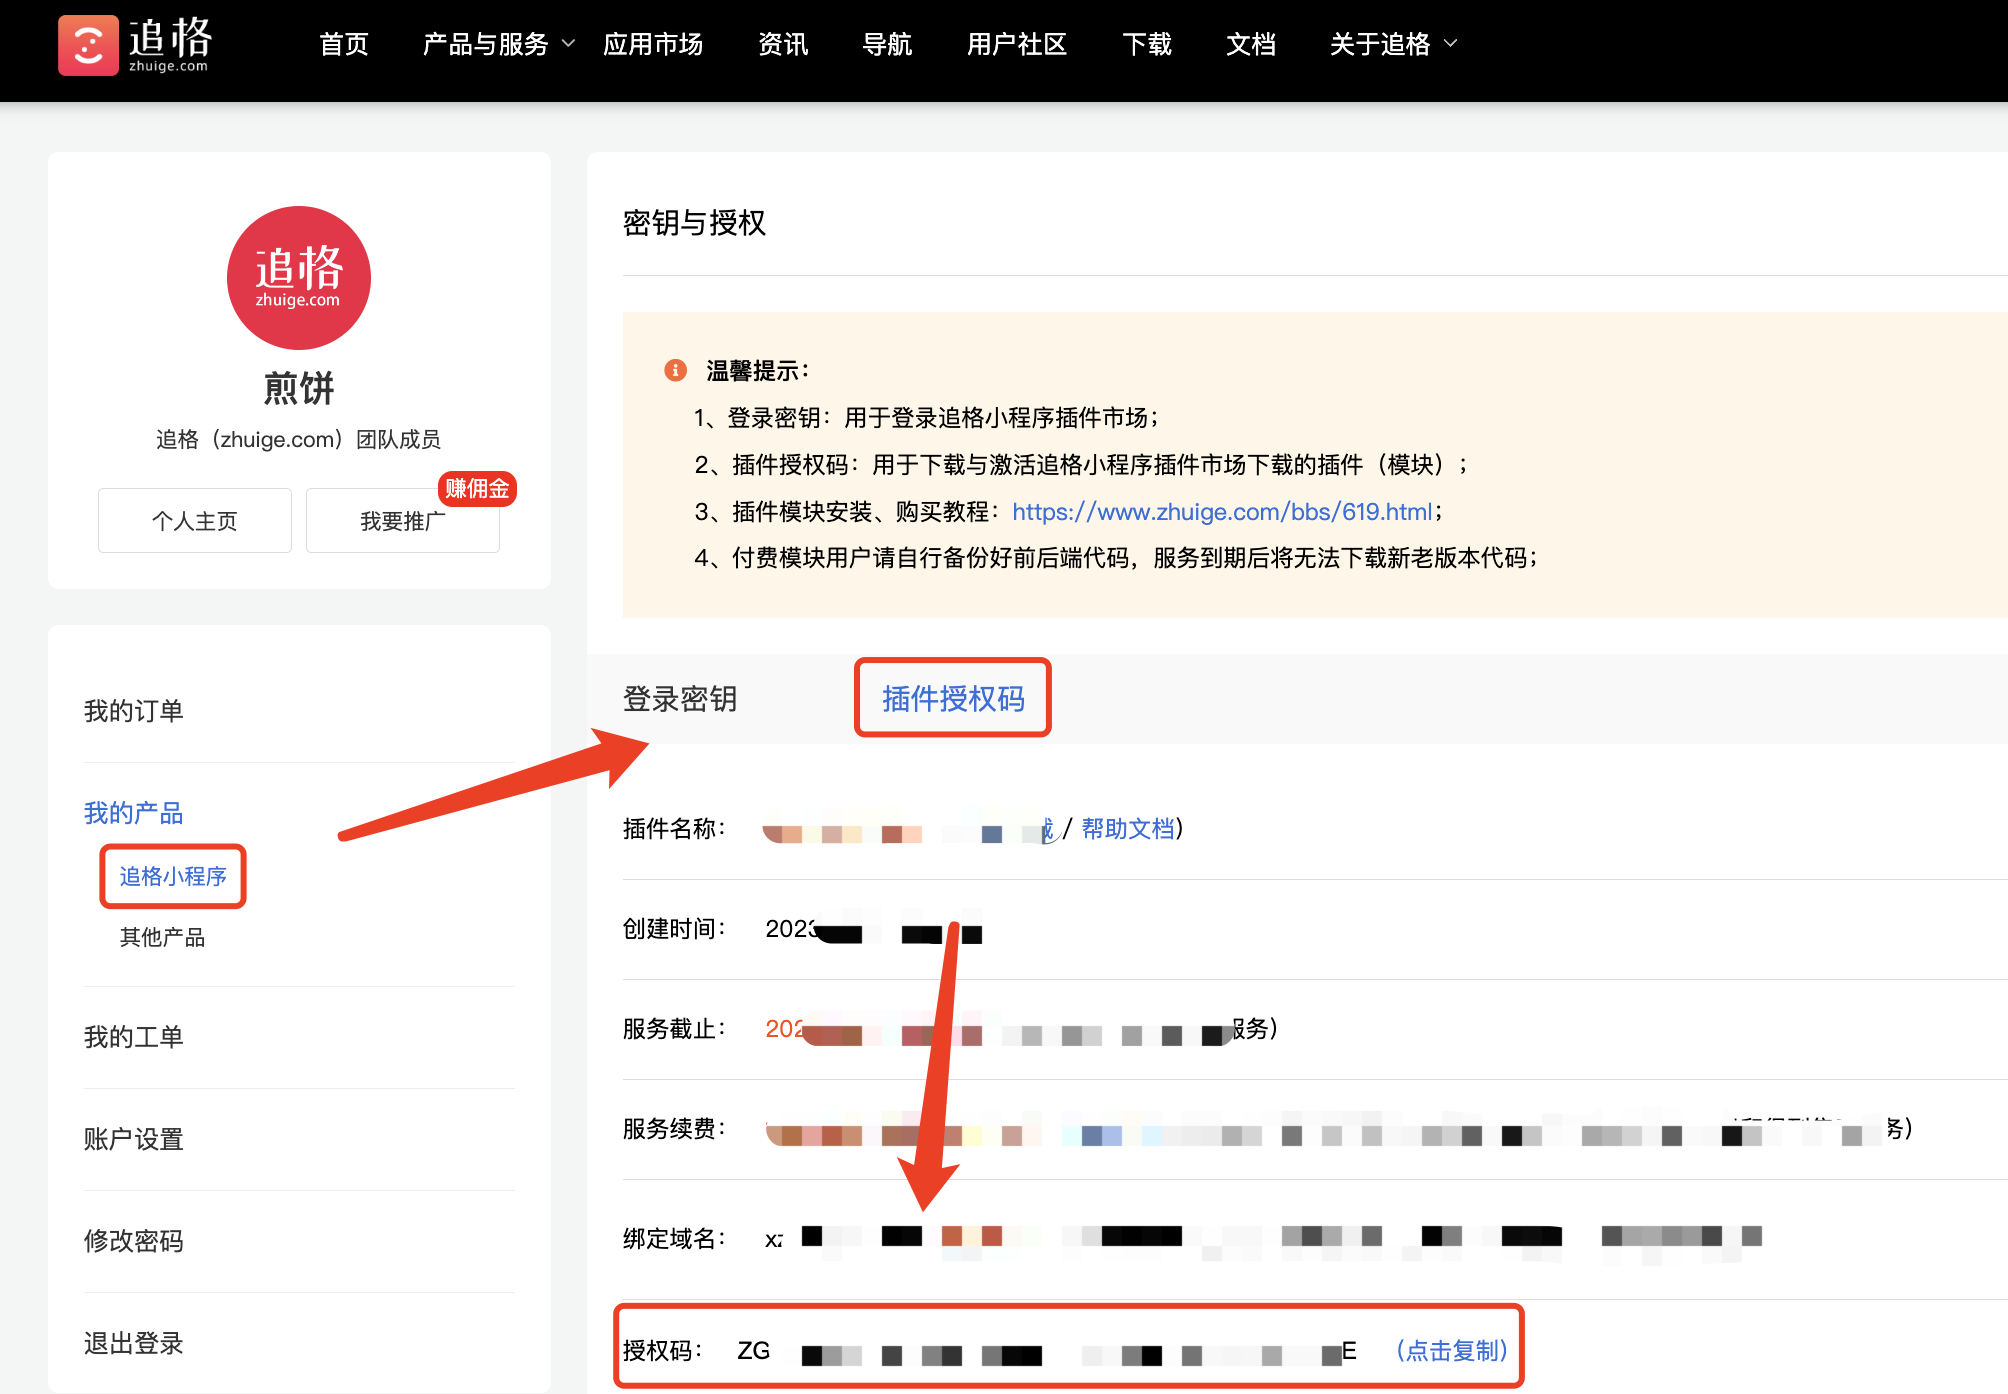Viewport: 2008px width, 1394px height.
Task: Click the 我要推广 button
Action: (x=403, y=520)
